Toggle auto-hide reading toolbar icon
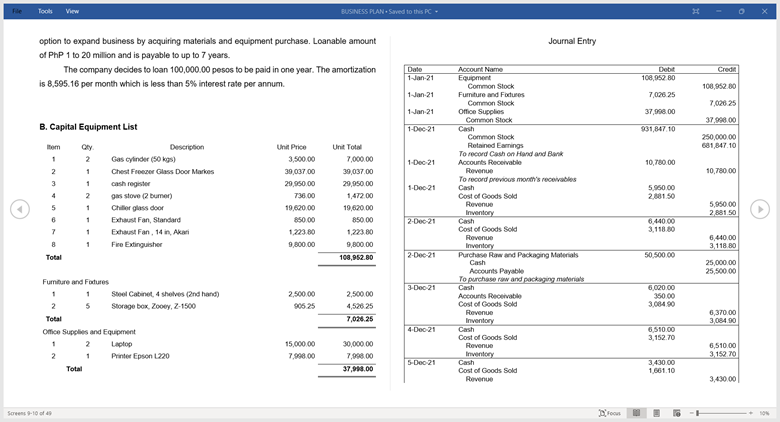The width and height of the screenshot is (780, 422). [x=695, y=11]
